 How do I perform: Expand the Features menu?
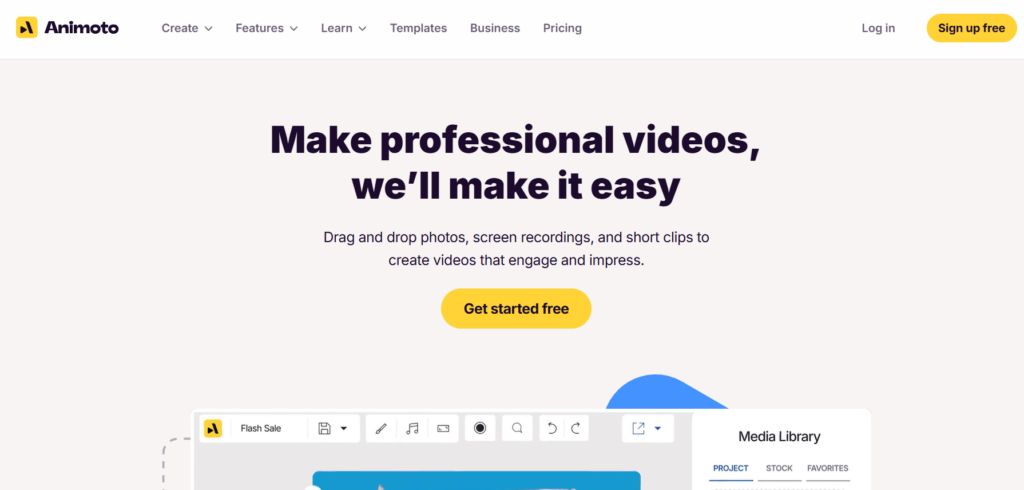coord(266,28)
